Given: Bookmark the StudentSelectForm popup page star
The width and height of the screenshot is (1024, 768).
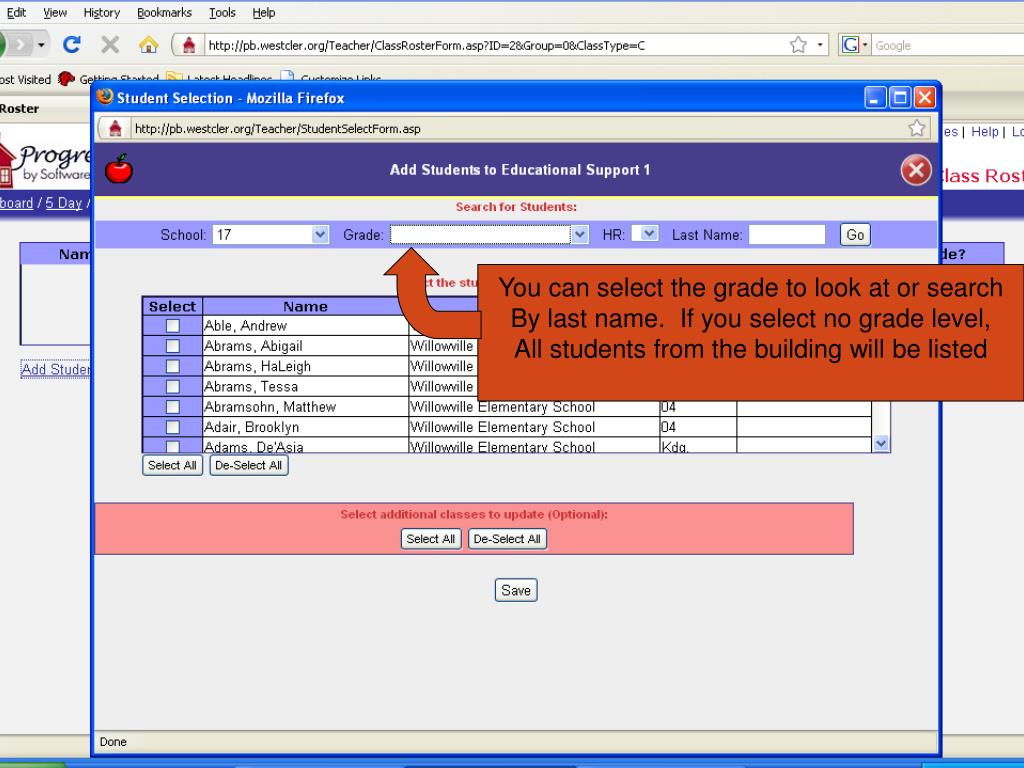Looking at the screenshot, I should [x=917, y=128].
